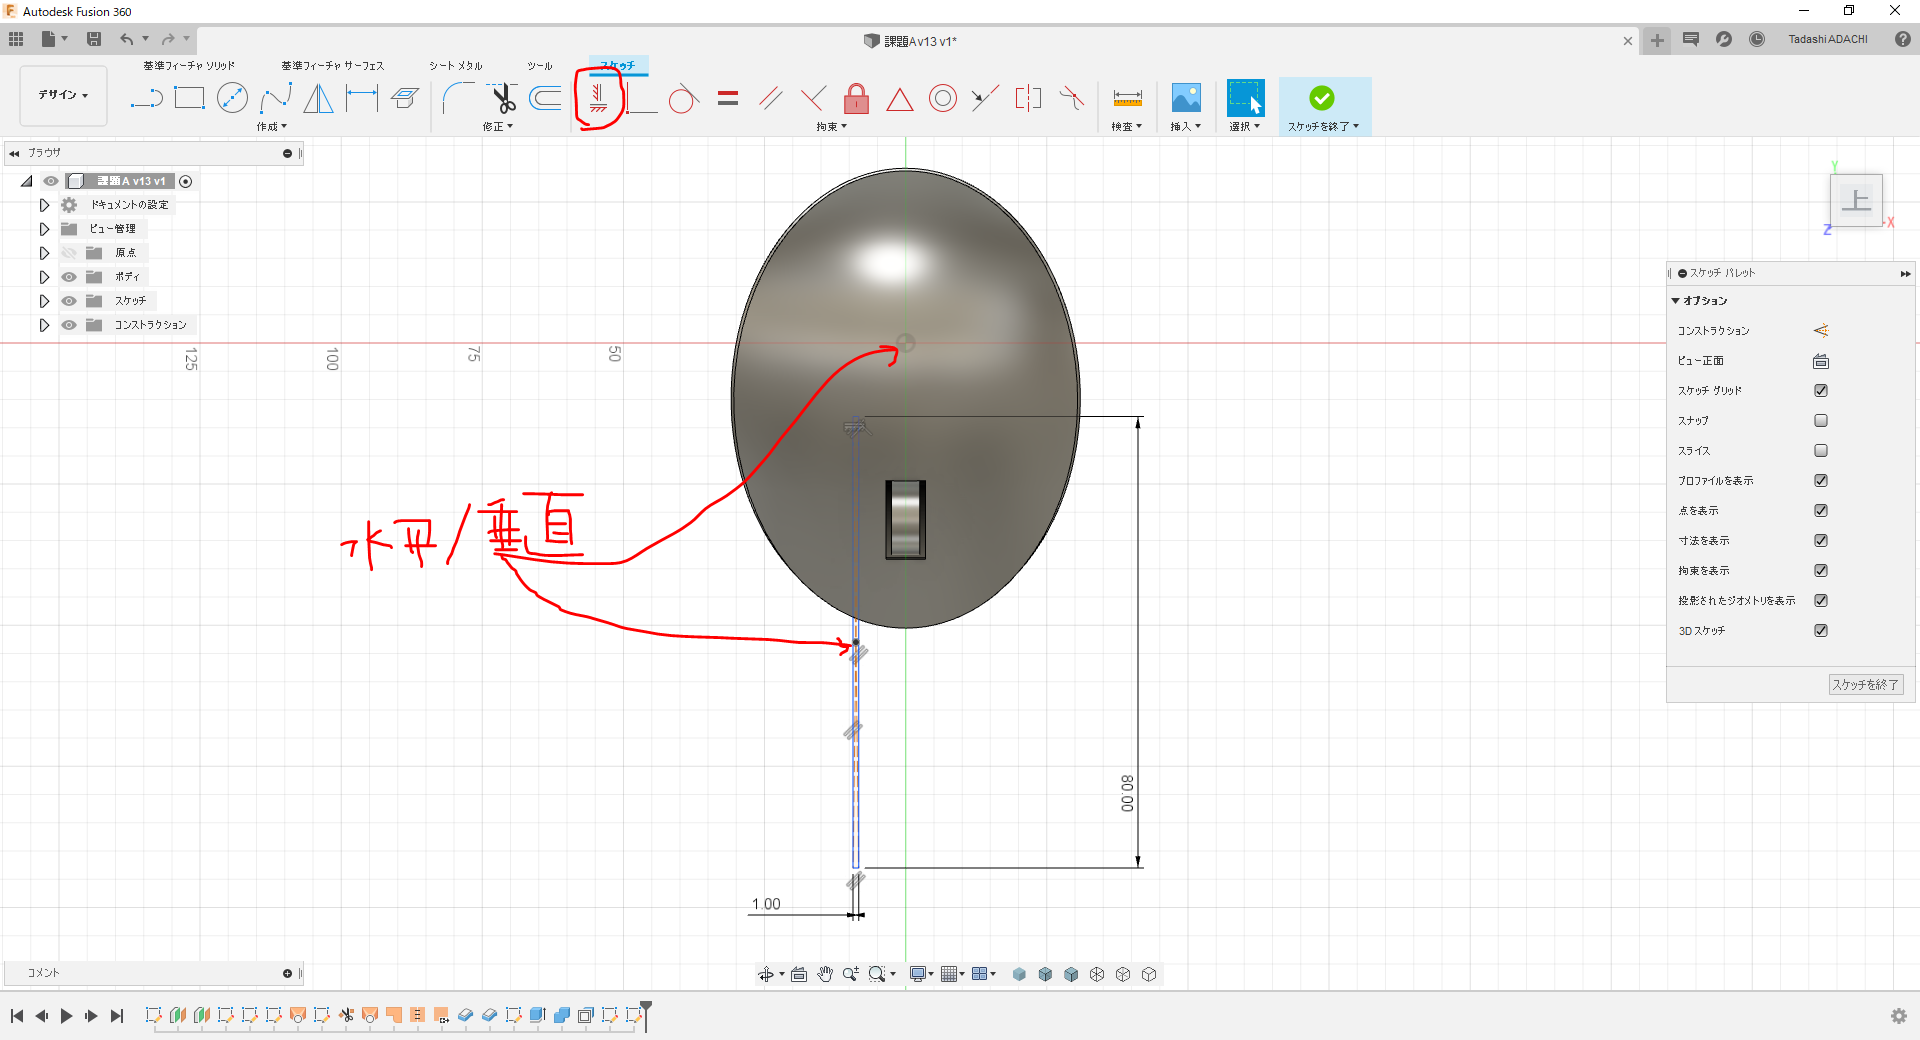
Task: Select the Circle sketch tool
Action: coord(232,98)
